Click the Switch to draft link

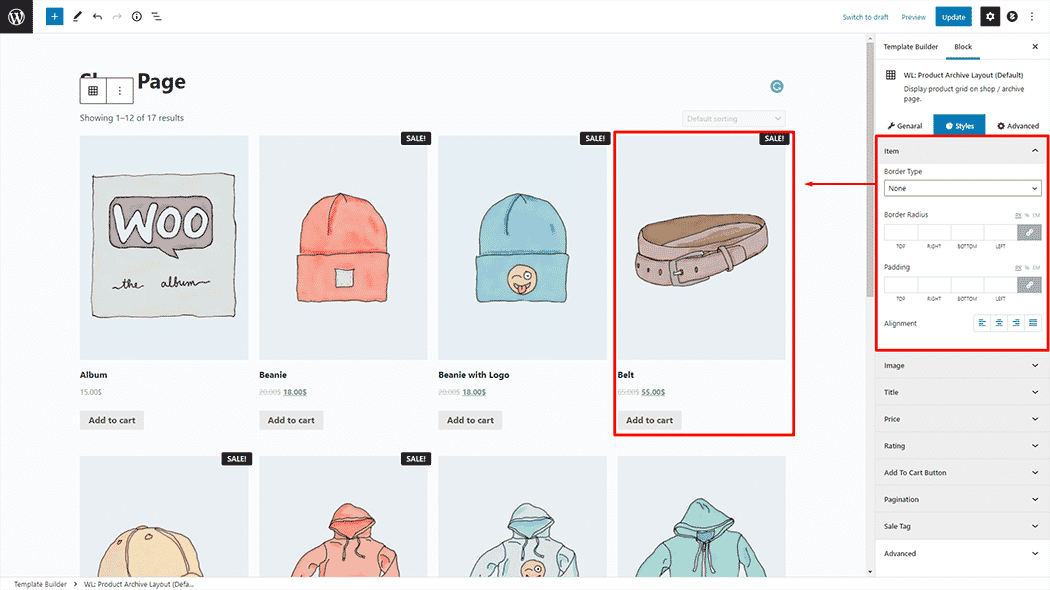(x=865, y=17)
